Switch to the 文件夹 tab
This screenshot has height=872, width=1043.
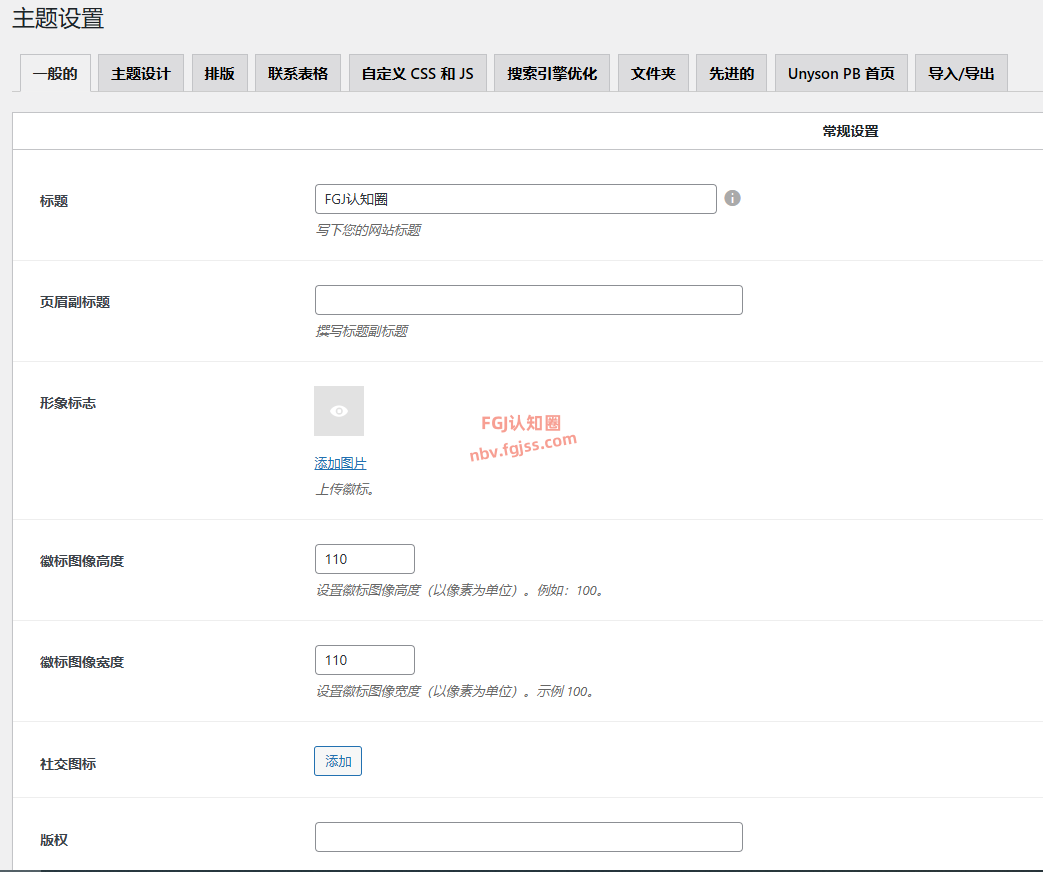(653, 74)
